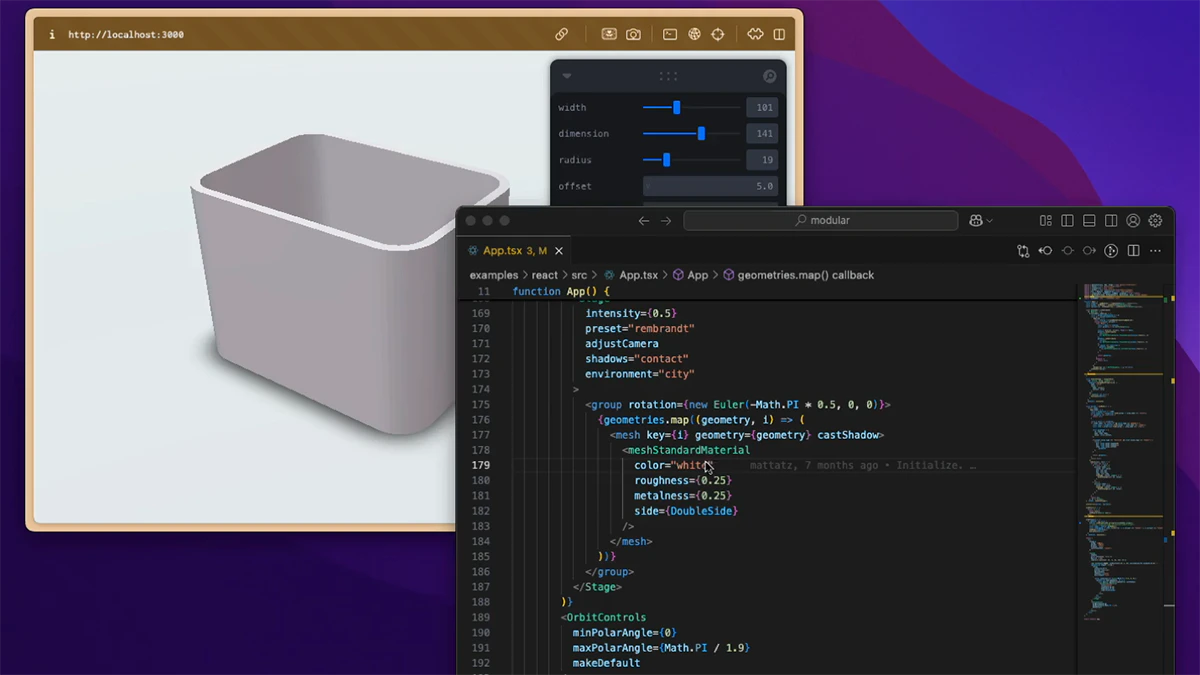This screenshot has width=1200, height=675.
Task: Split the editor to the right
Action: [1133, 251]
